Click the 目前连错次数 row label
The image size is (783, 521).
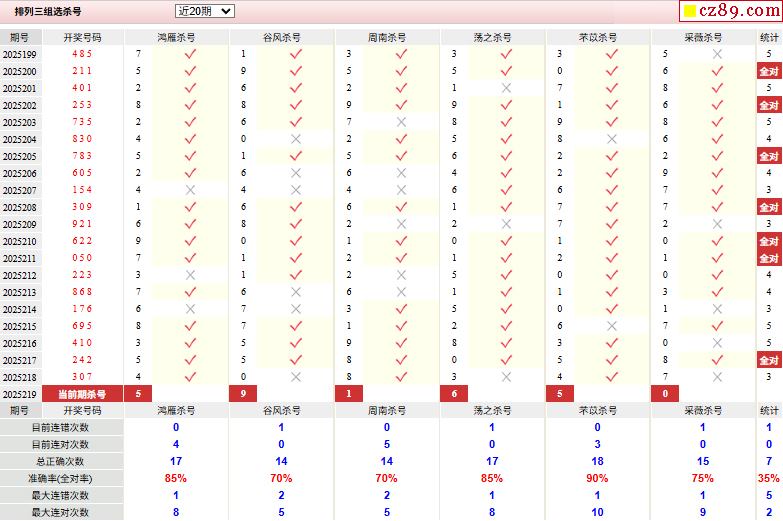60,428
